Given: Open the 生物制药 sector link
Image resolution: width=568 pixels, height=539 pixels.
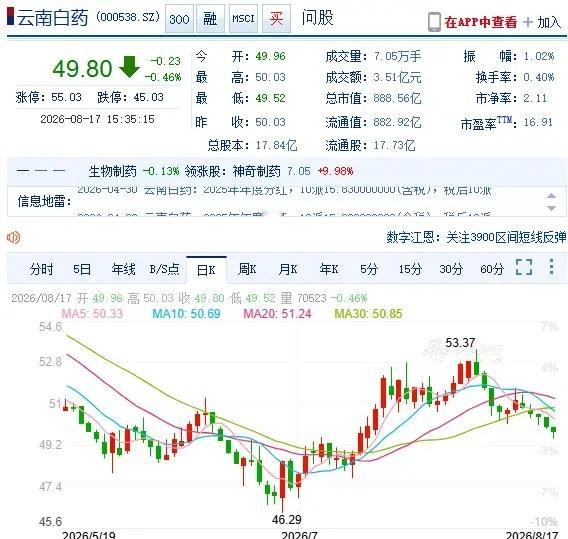Looking at the screenshot, I should 113,171.
